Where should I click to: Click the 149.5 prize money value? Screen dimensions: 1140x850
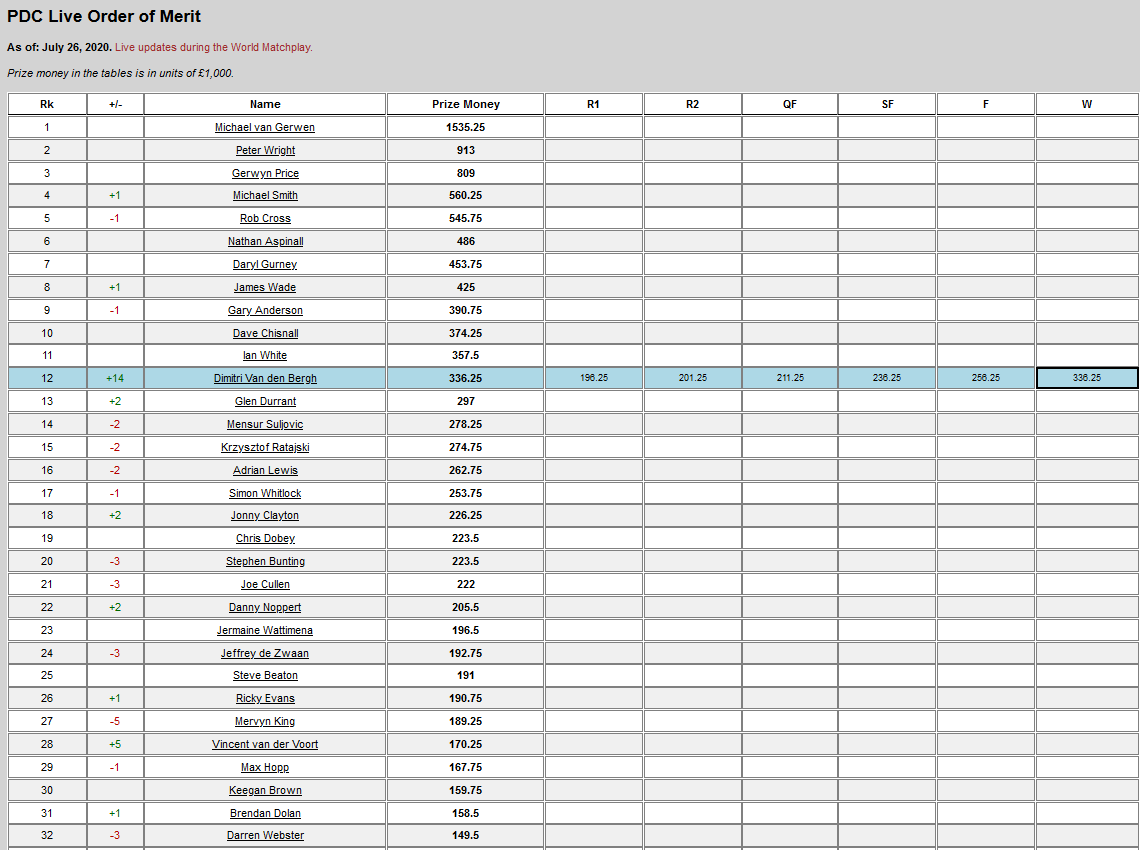(465, 835)
